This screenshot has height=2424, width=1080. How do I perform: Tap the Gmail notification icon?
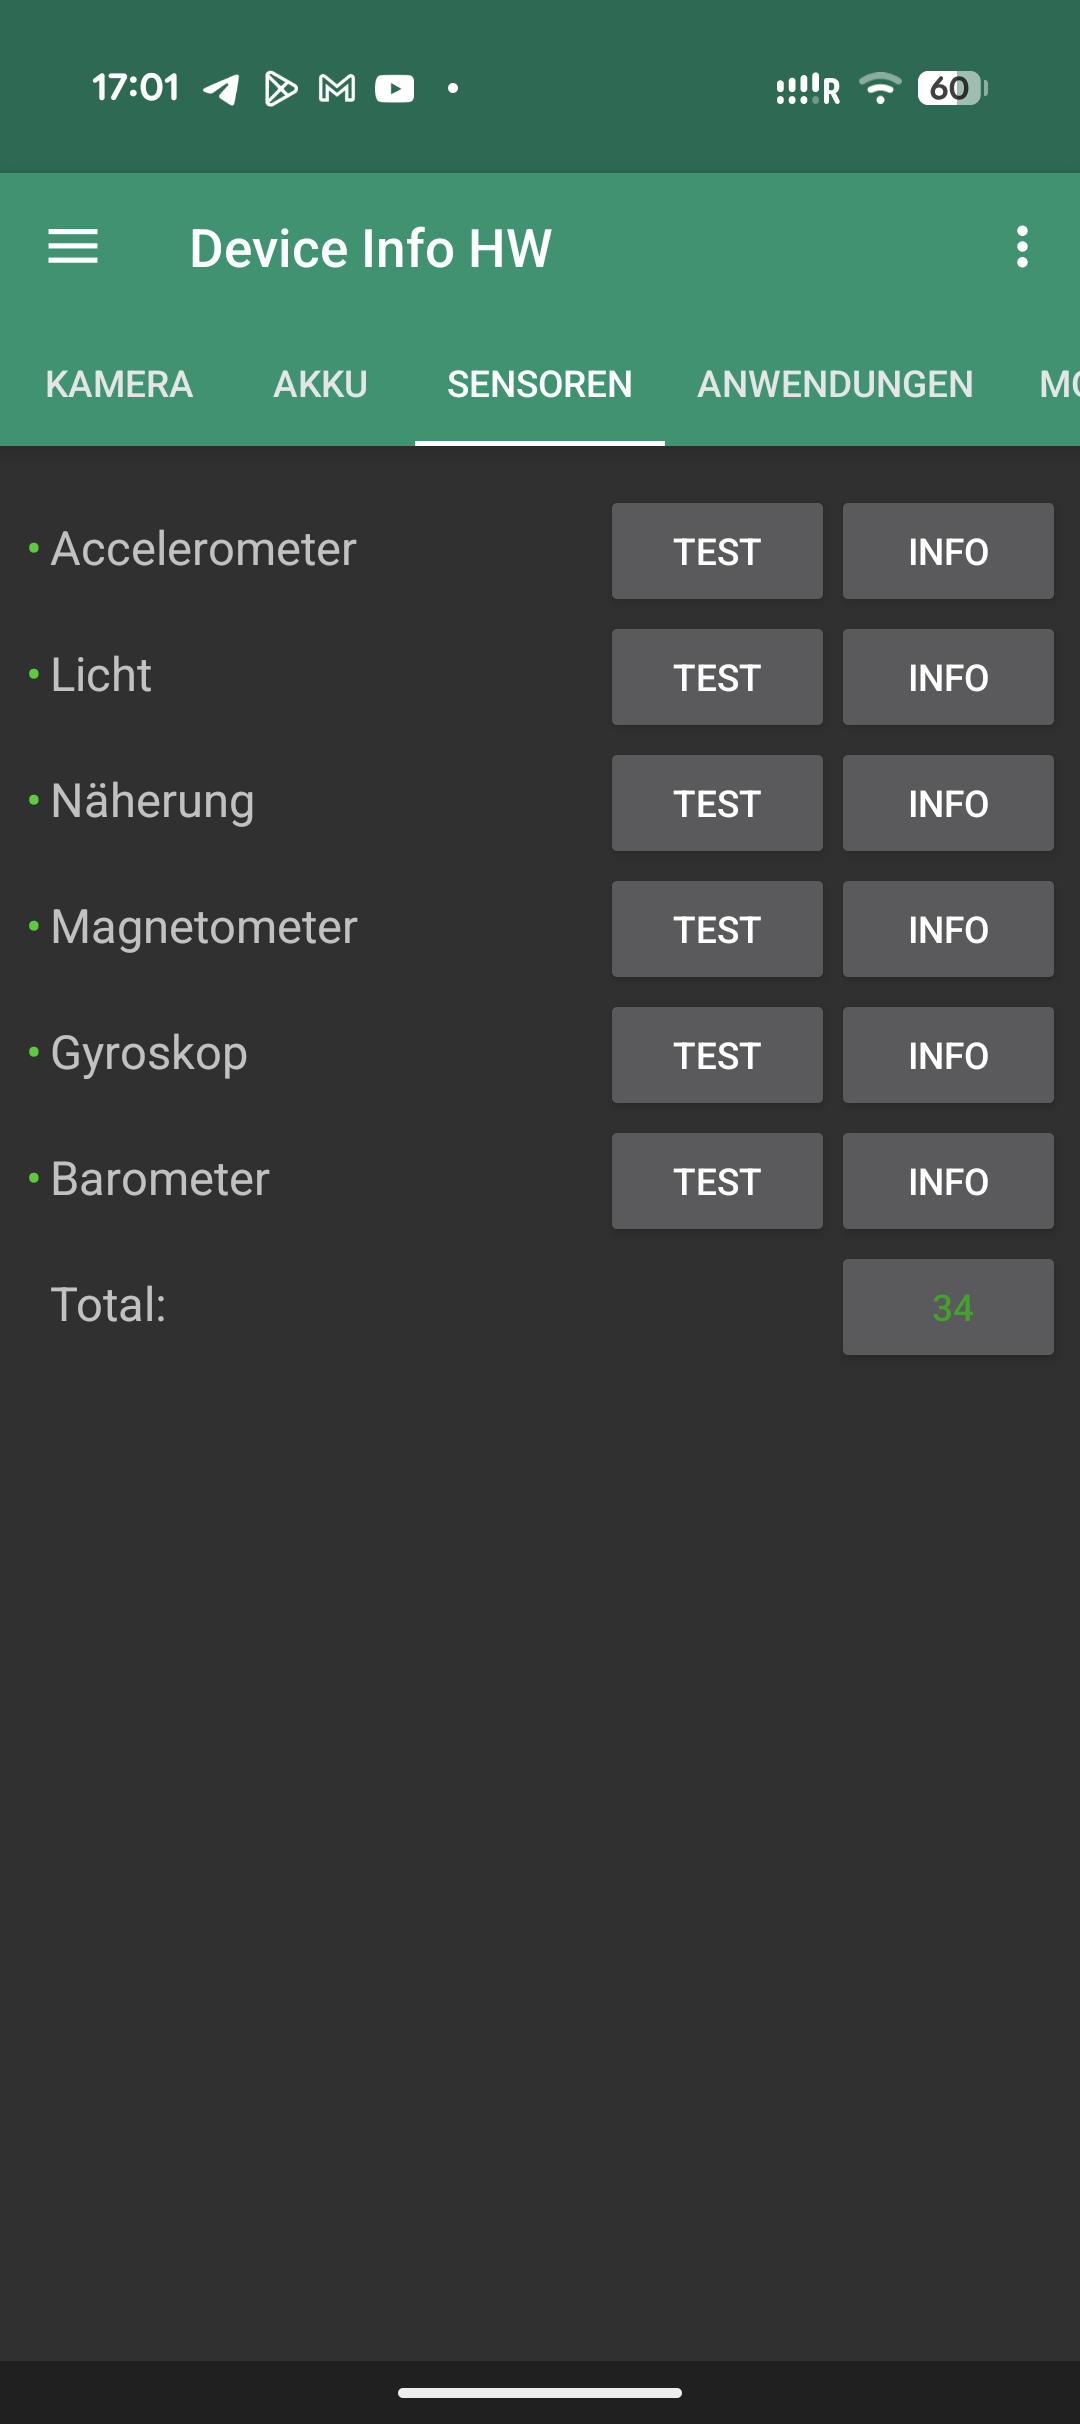pyautogui.click(x=337, y=89)
